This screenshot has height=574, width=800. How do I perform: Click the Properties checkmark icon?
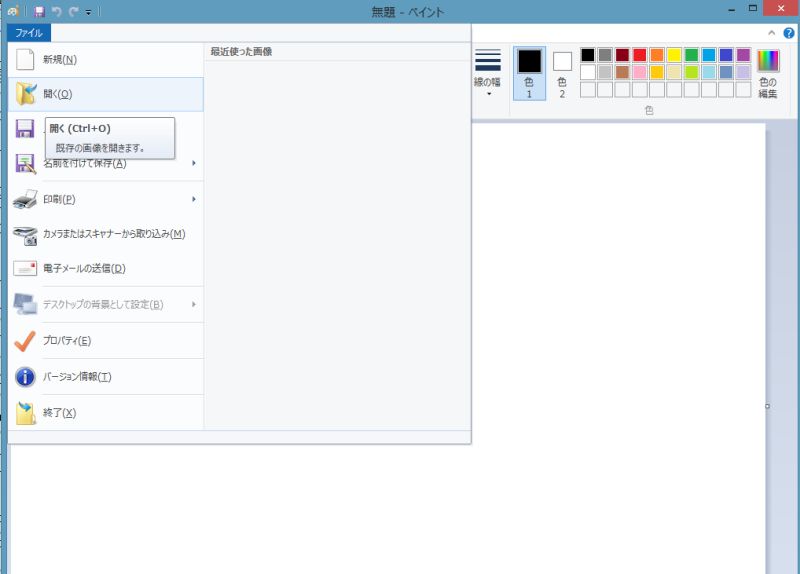point(25,341)
